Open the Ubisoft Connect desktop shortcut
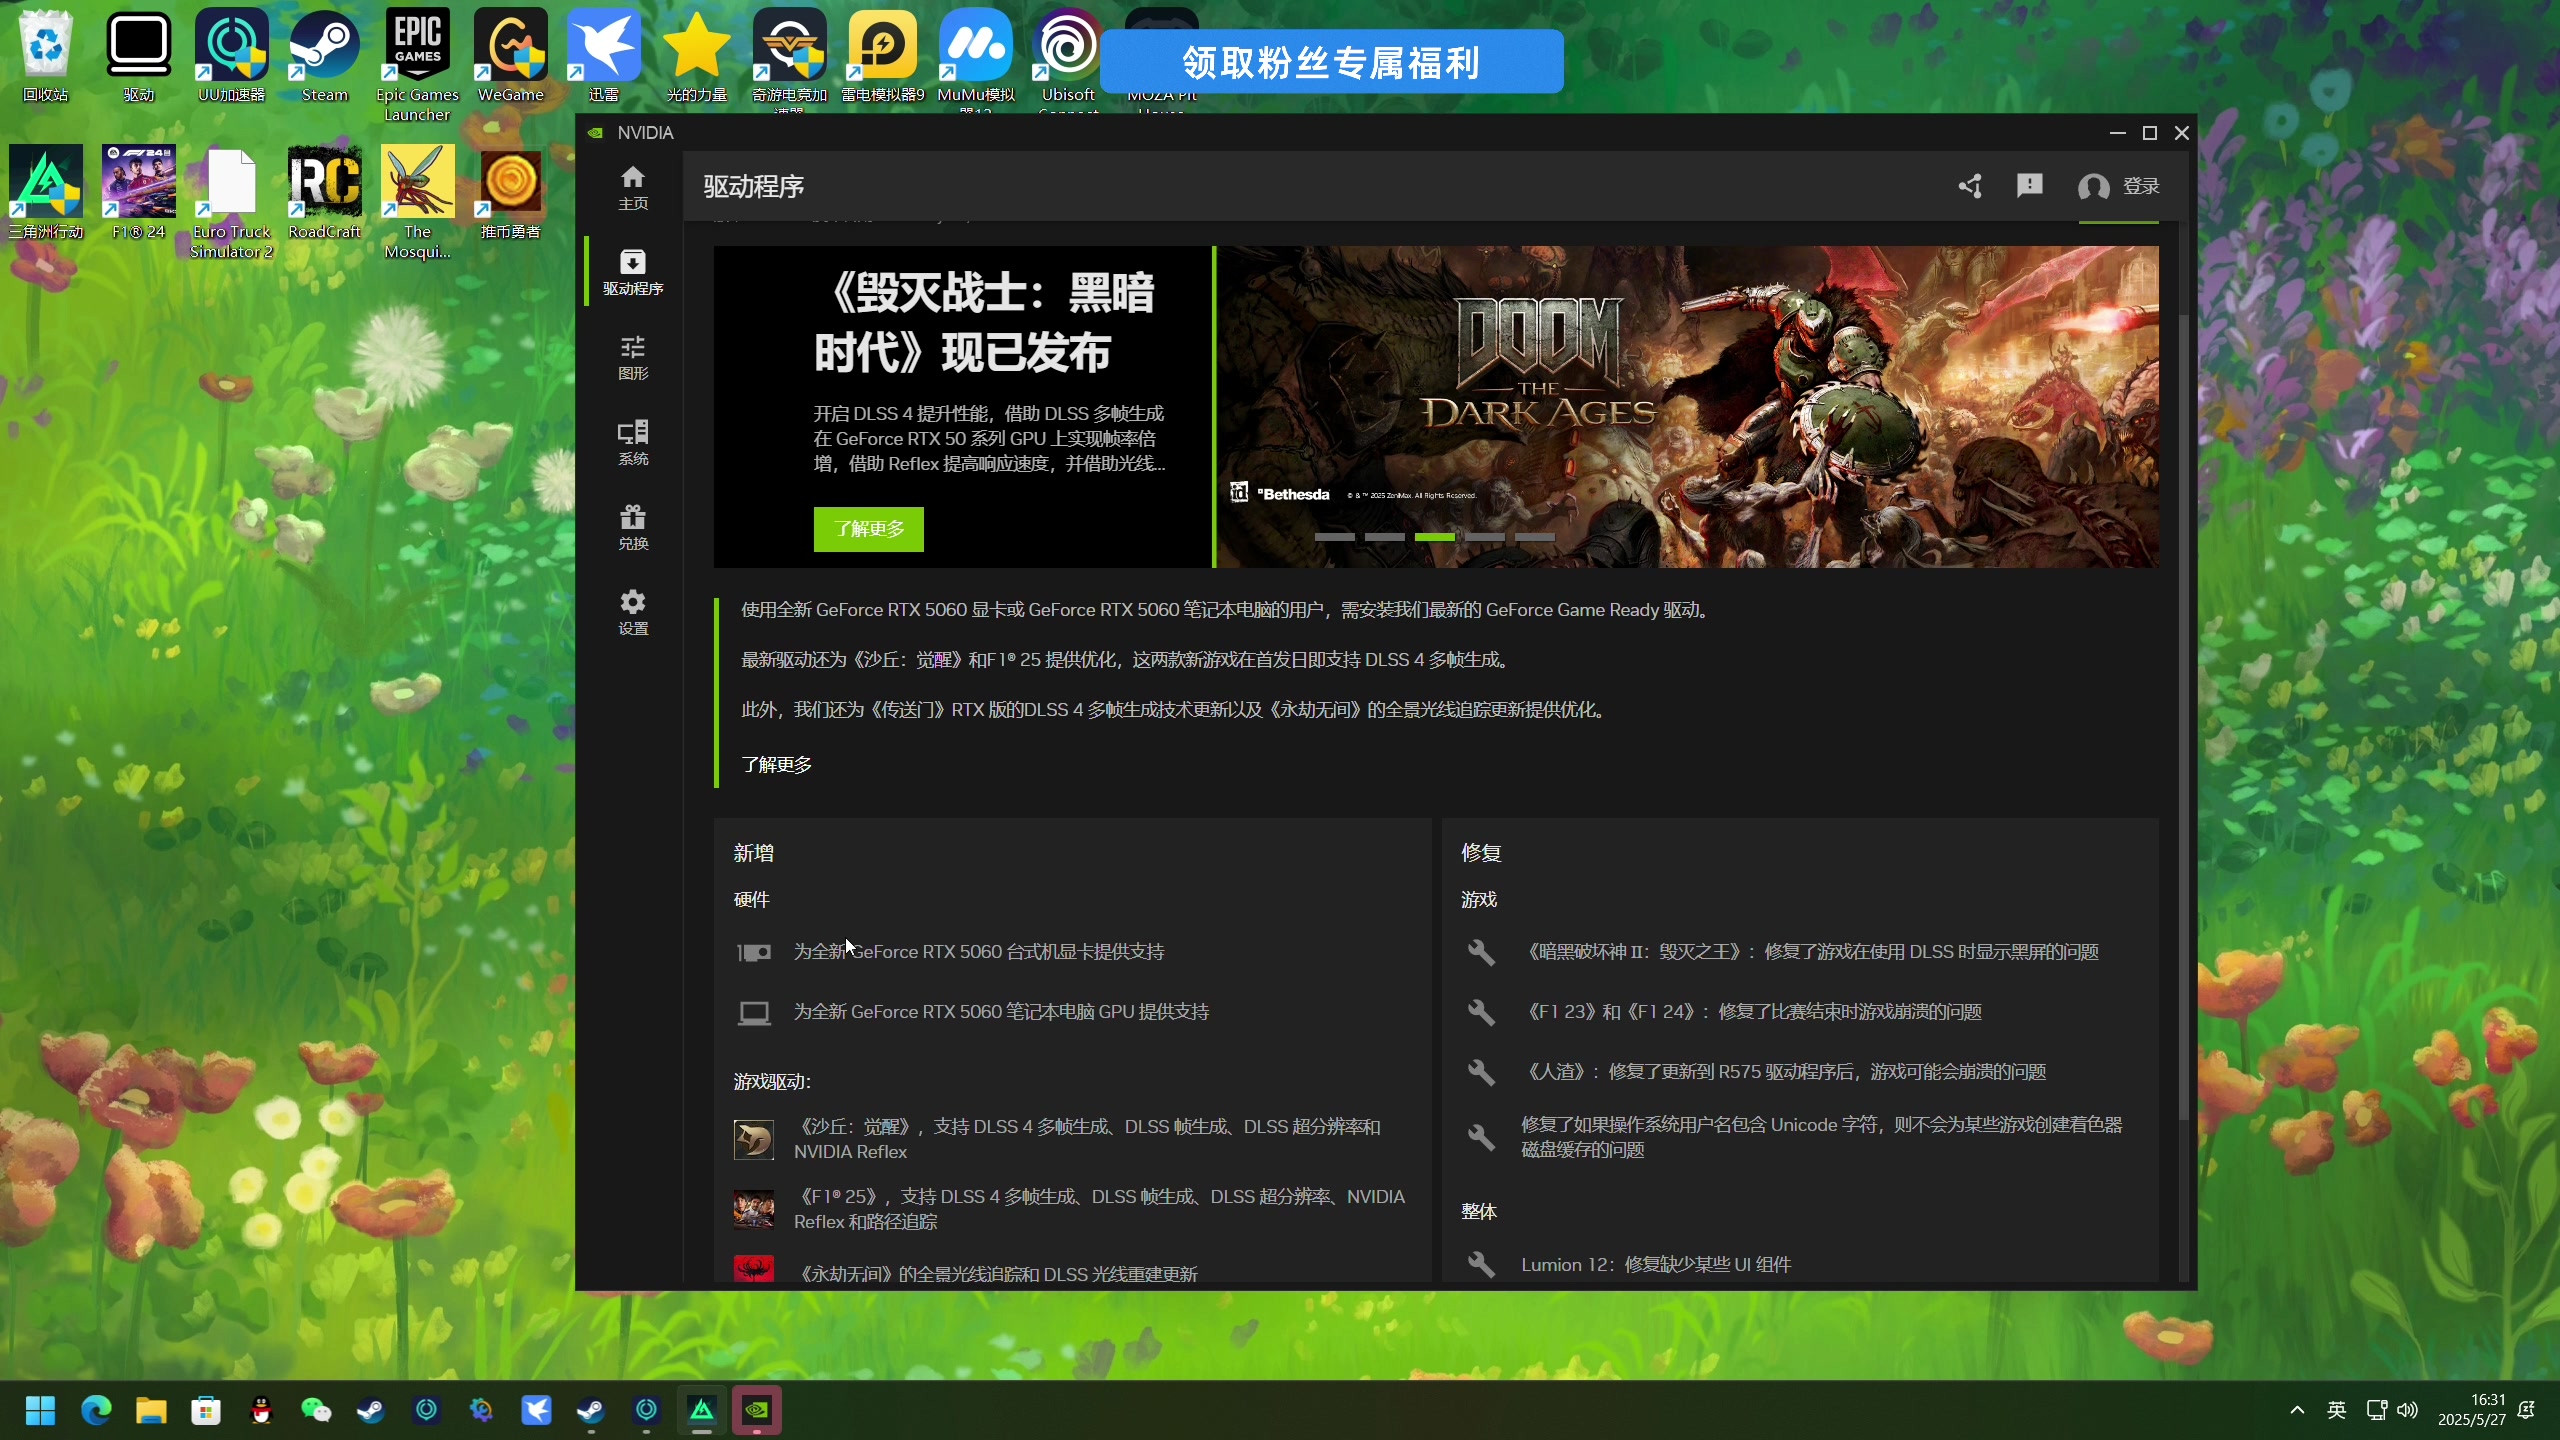2560x1440 pixels. click(x=1069, y=60)
